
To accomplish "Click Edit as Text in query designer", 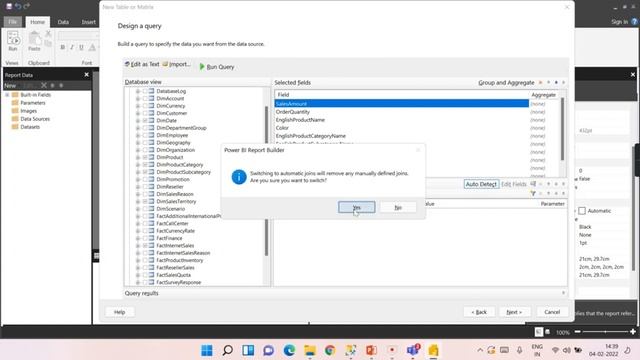I will tap(142, 64).
